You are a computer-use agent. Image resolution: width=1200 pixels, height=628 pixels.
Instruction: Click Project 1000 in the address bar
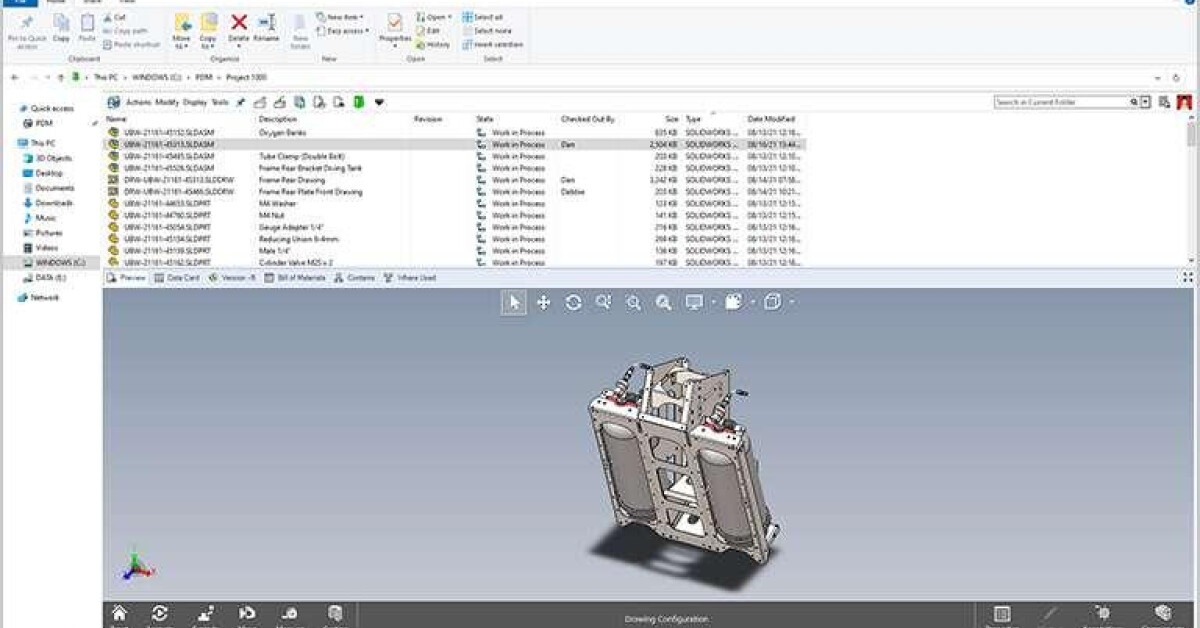tap(246, 77)
